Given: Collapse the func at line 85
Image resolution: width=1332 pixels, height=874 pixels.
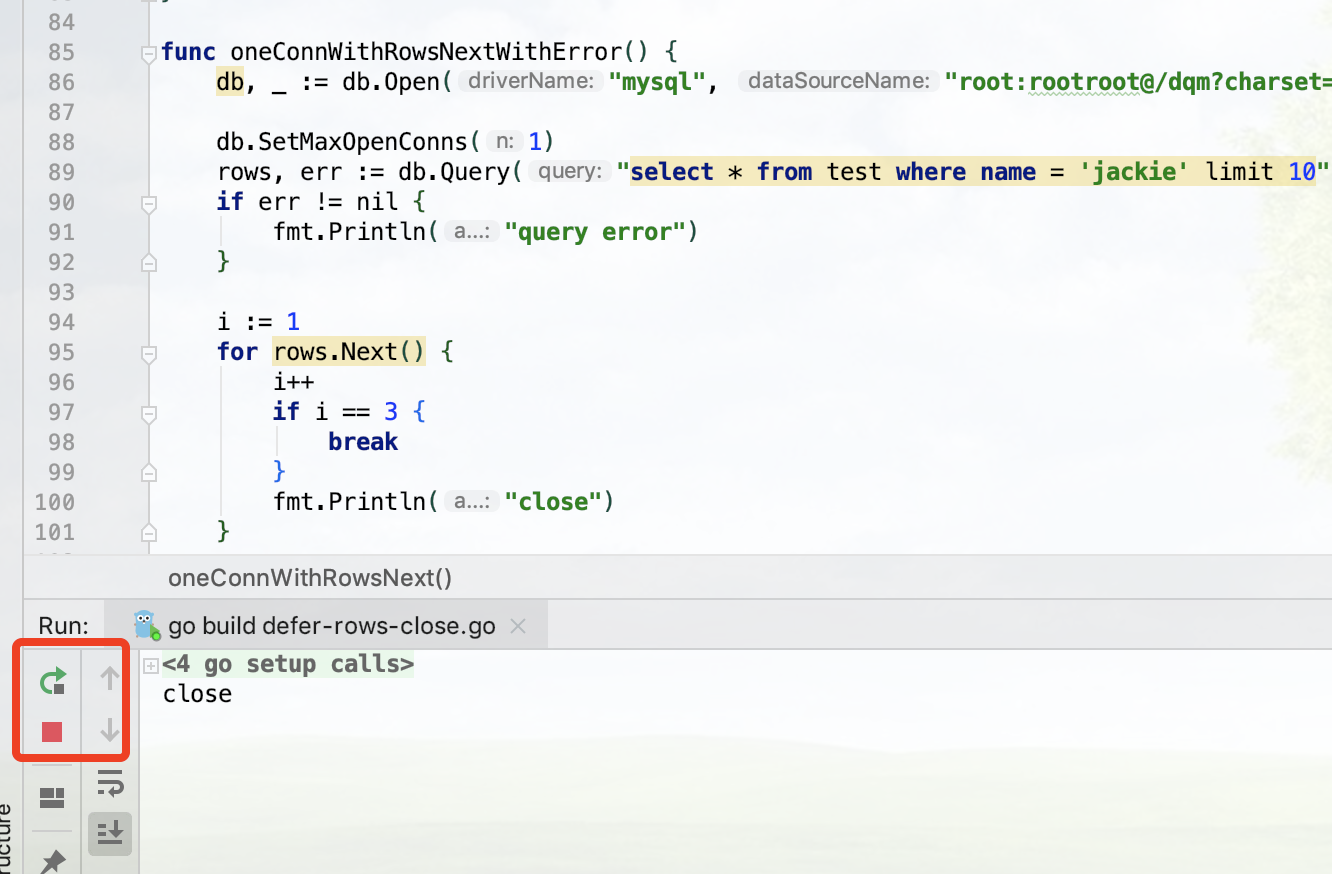Looking at the screenshot, I should [x=149, y=52].
